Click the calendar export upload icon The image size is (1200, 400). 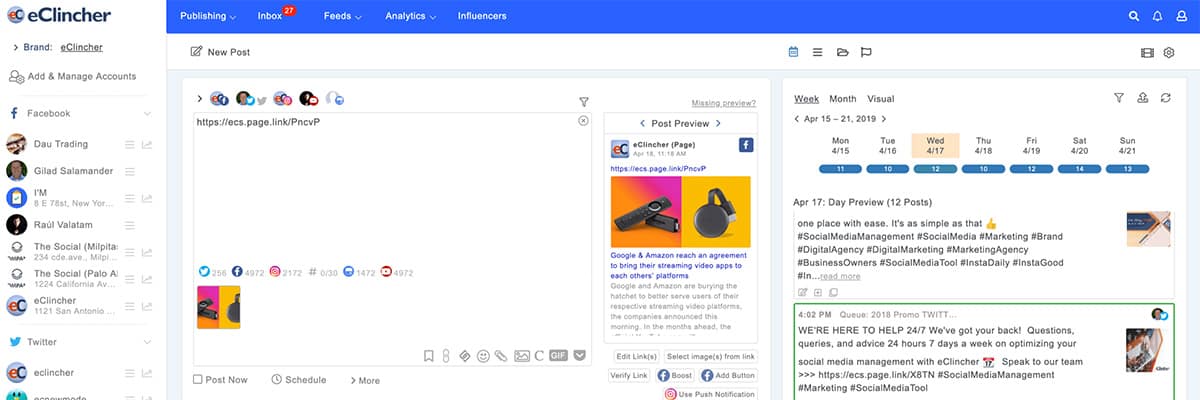pos(1143,98)
